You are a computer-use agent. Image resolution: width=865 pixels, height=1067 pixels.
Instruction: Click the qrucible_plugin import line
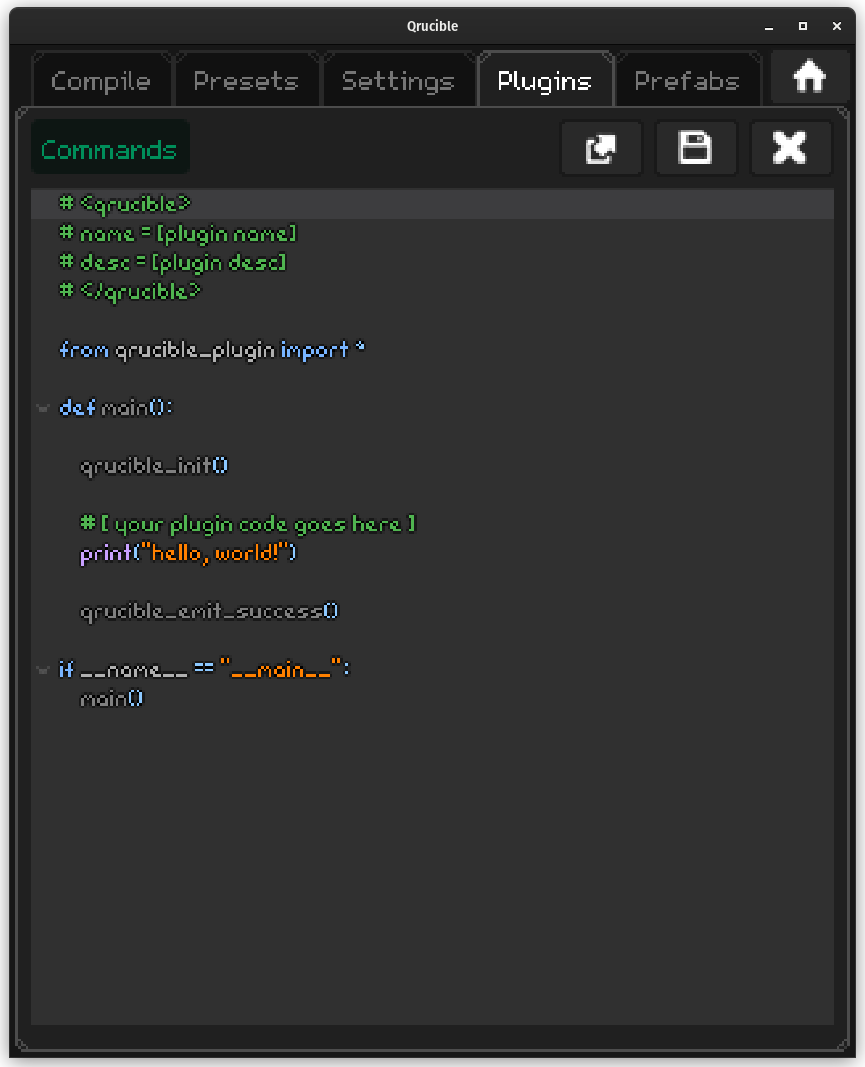[212, 350]
